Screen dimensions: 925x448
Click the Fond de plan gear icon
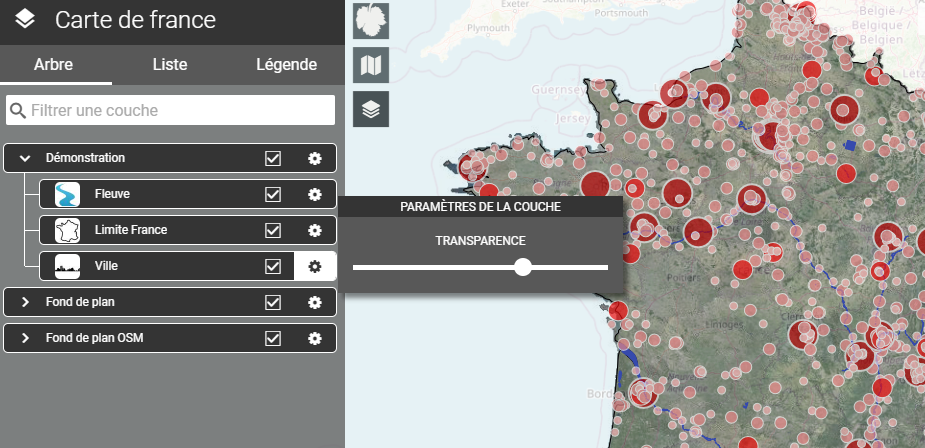click(x=315, y=302)
